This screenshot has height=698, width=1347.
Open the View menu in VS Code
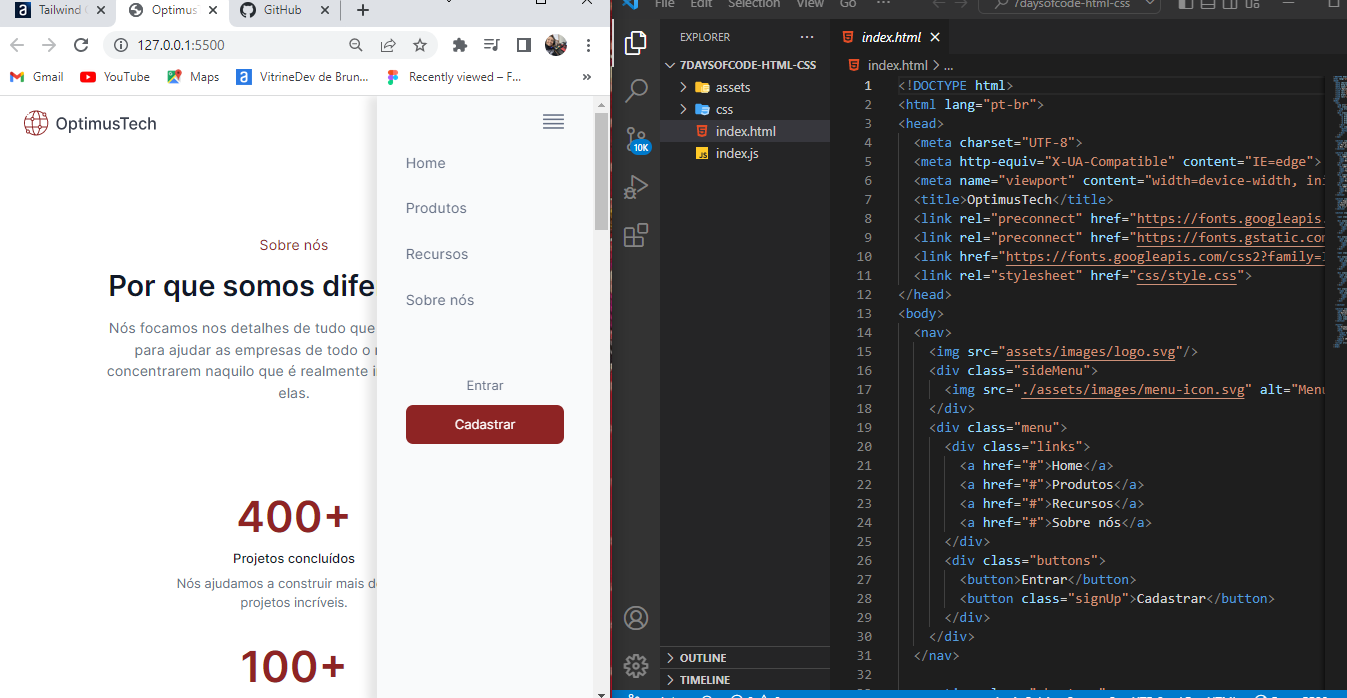point(810,4)
